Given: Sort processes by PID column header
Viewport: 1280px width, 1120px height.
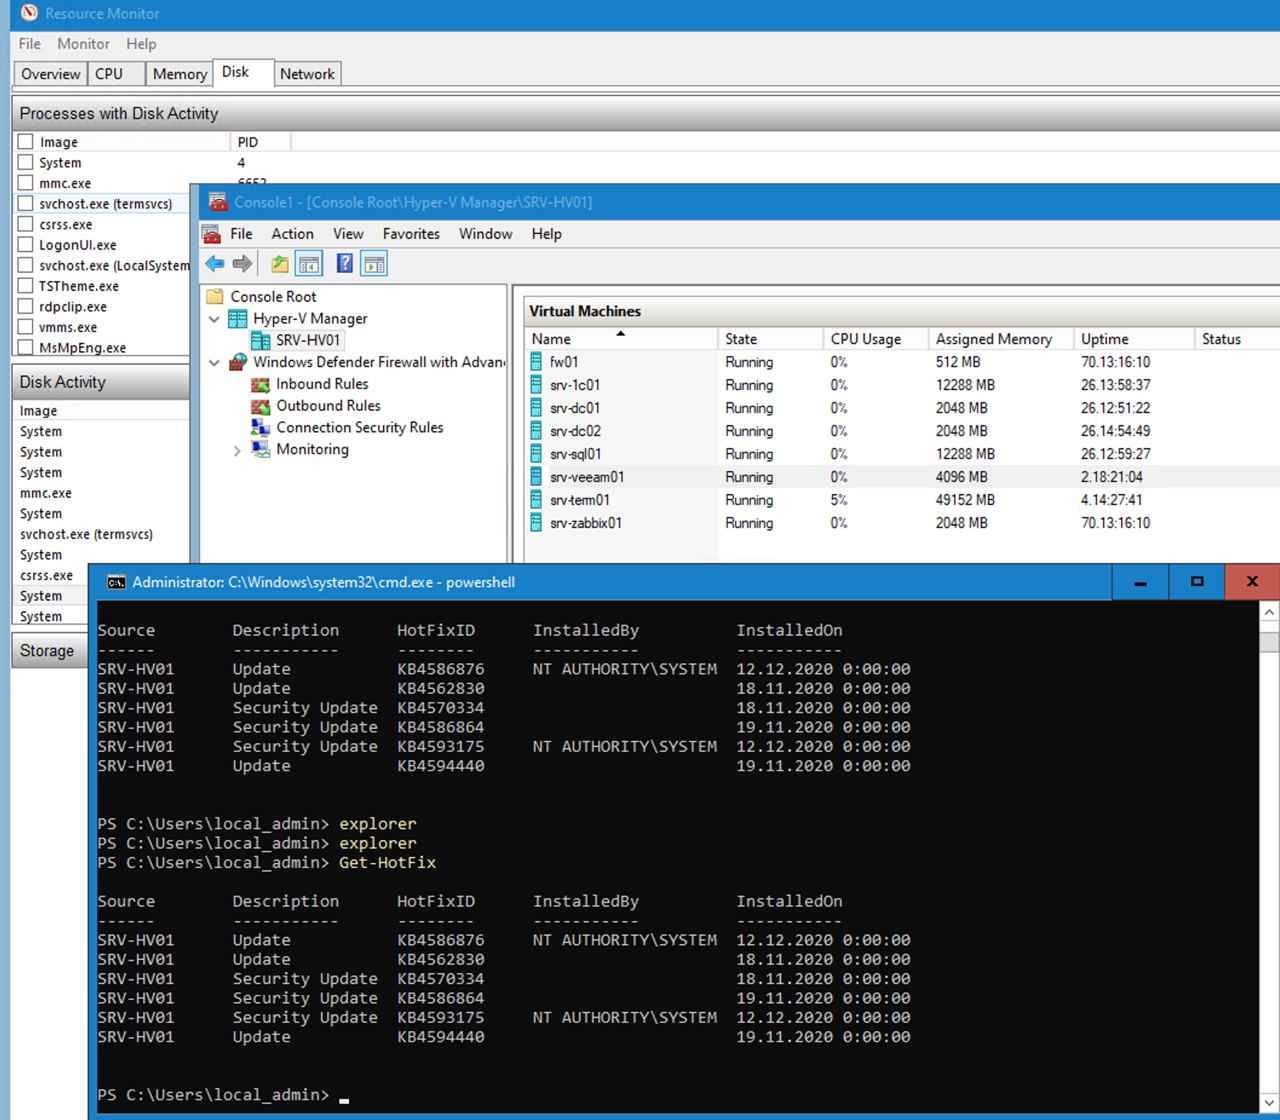Looking at the screenshot, I should point(260,142).
